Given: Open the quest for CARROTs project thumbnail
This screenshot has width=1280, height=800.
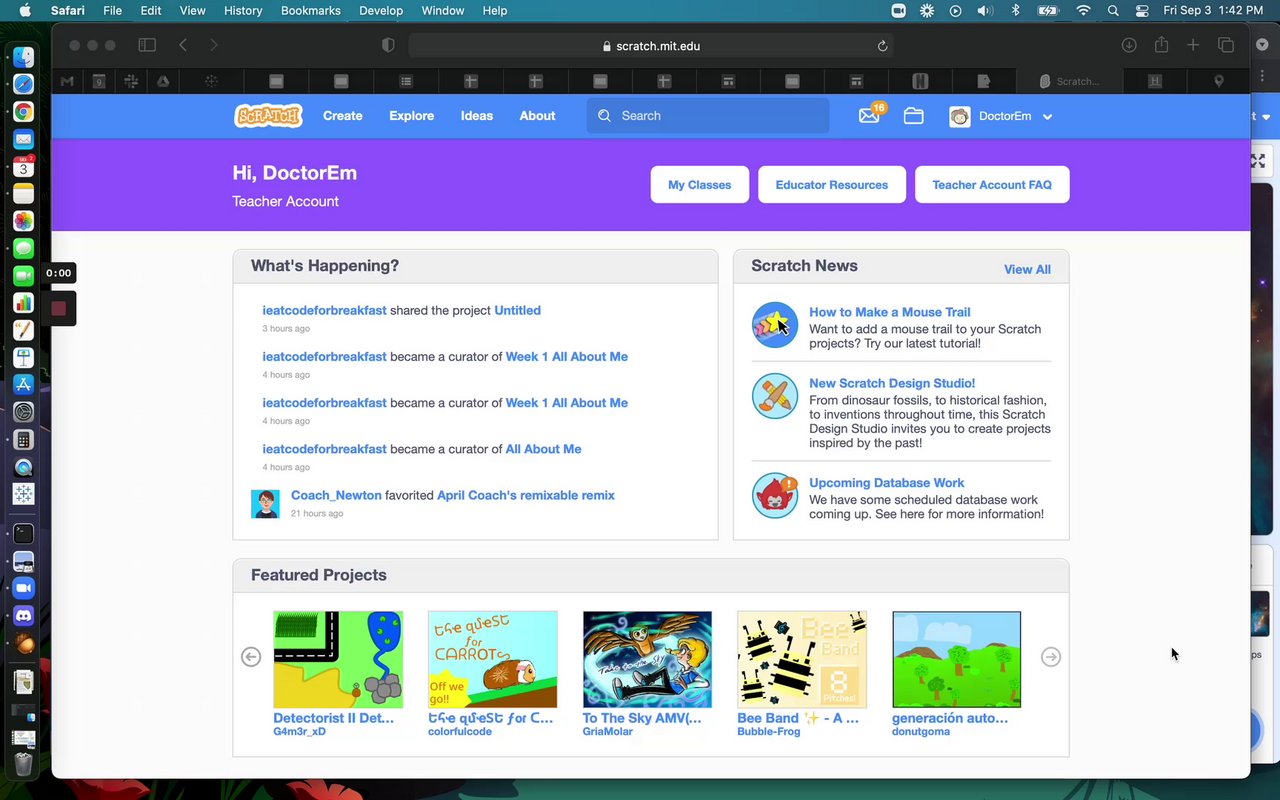Looking at the screenshot, I should coord(492,660).
